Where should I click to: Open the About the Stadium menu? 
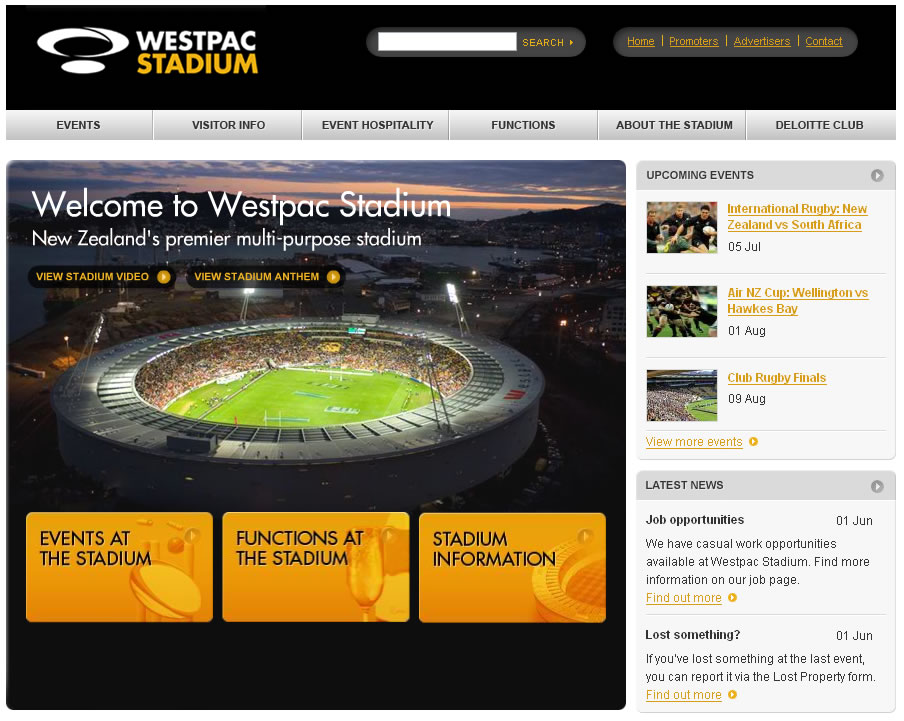pos(673,125)
